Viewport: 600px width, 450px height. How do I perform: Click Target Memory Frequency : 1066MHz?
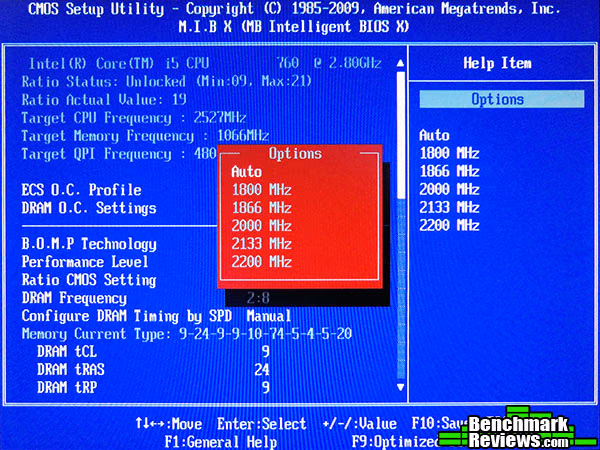(x=145, y=136)
